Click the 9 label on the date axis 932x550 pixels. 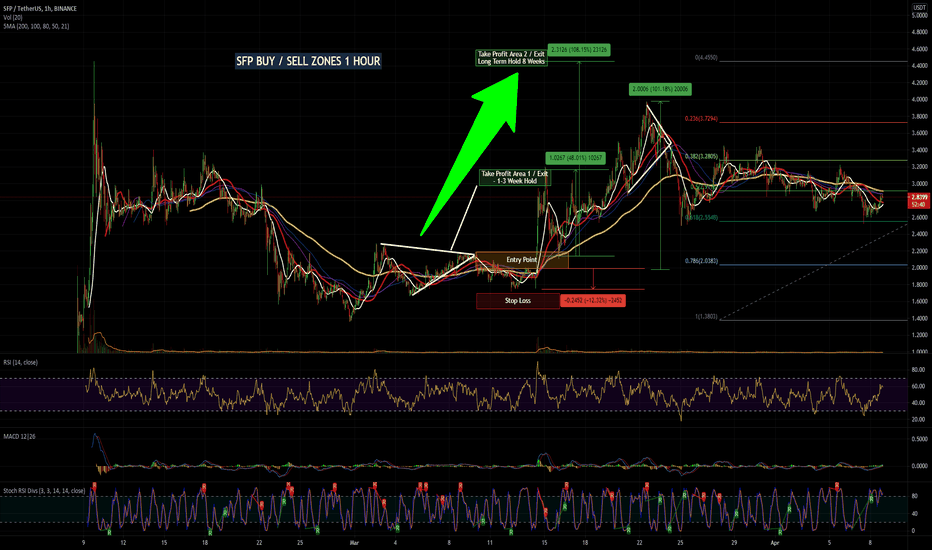pos(84,543)
